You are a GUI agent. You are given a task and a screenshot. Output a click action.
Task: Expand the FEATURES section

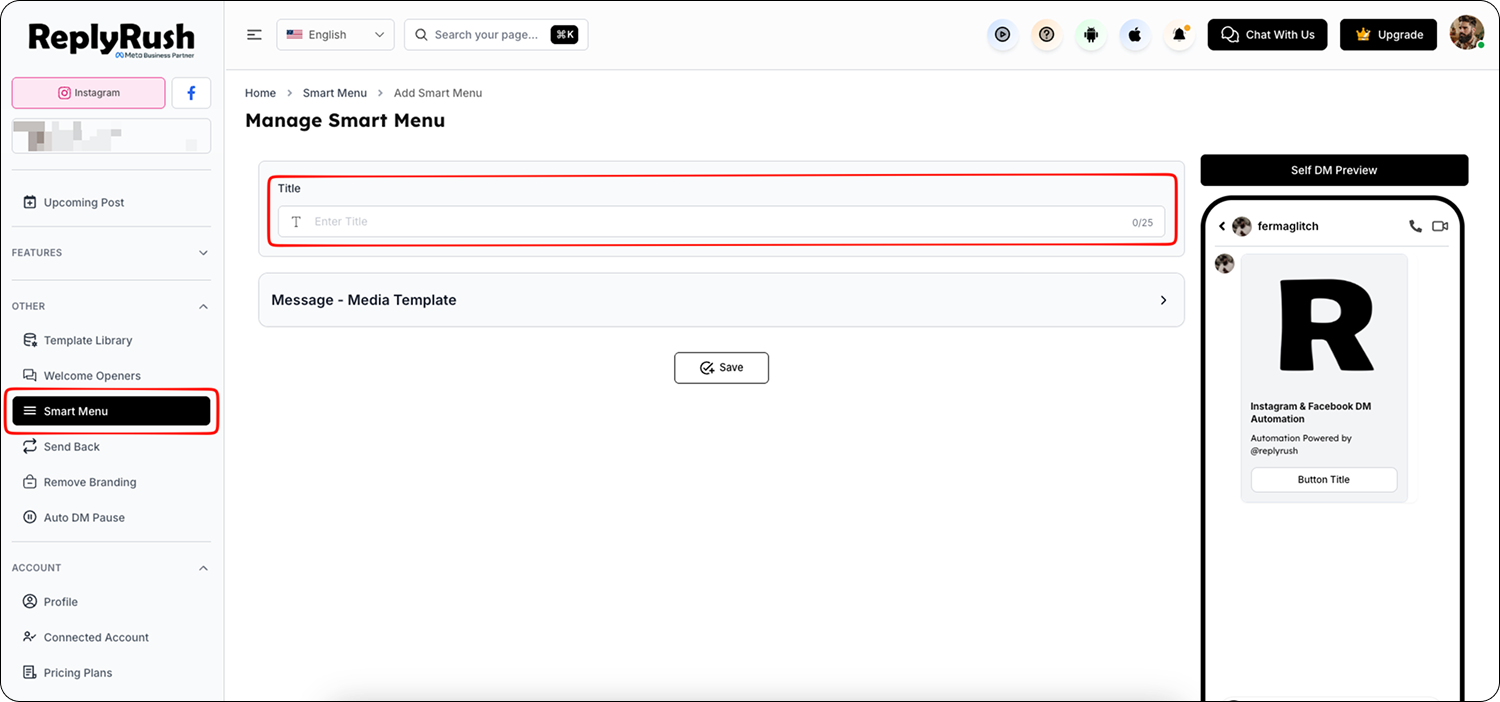pyautogui.click(x=111, y=253)
